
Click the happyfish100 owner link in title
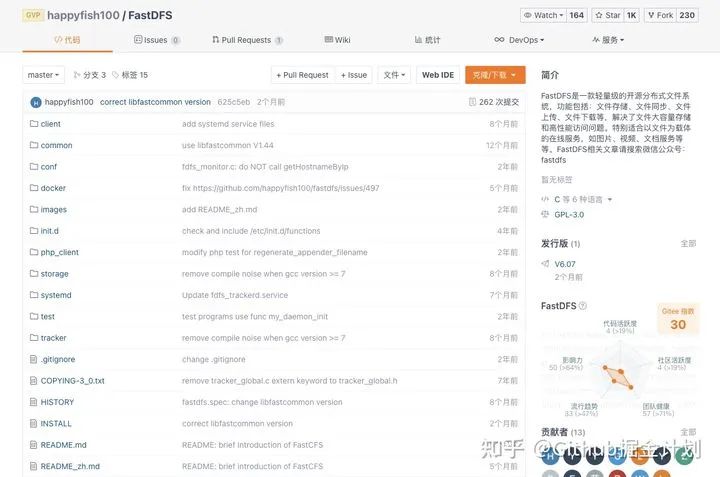[x=83, y=15]
